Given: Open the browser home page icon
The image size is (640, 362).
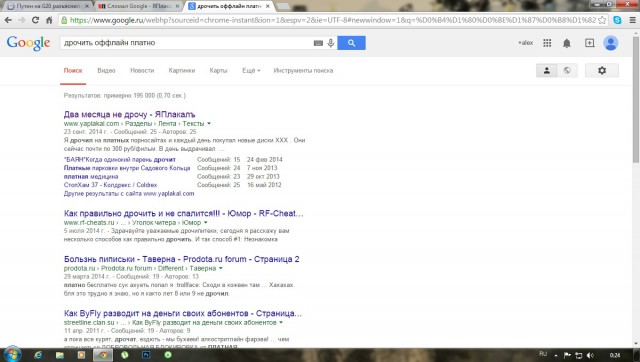Looking at the screenshot, I should (x=49, y=20).
